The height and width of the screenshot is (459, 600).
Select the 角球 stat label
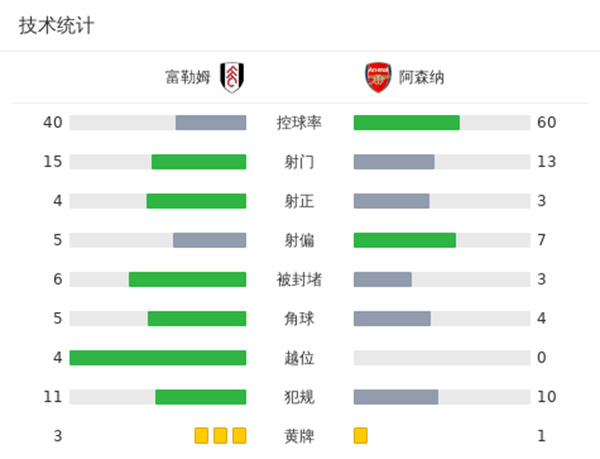pos(299,319)
